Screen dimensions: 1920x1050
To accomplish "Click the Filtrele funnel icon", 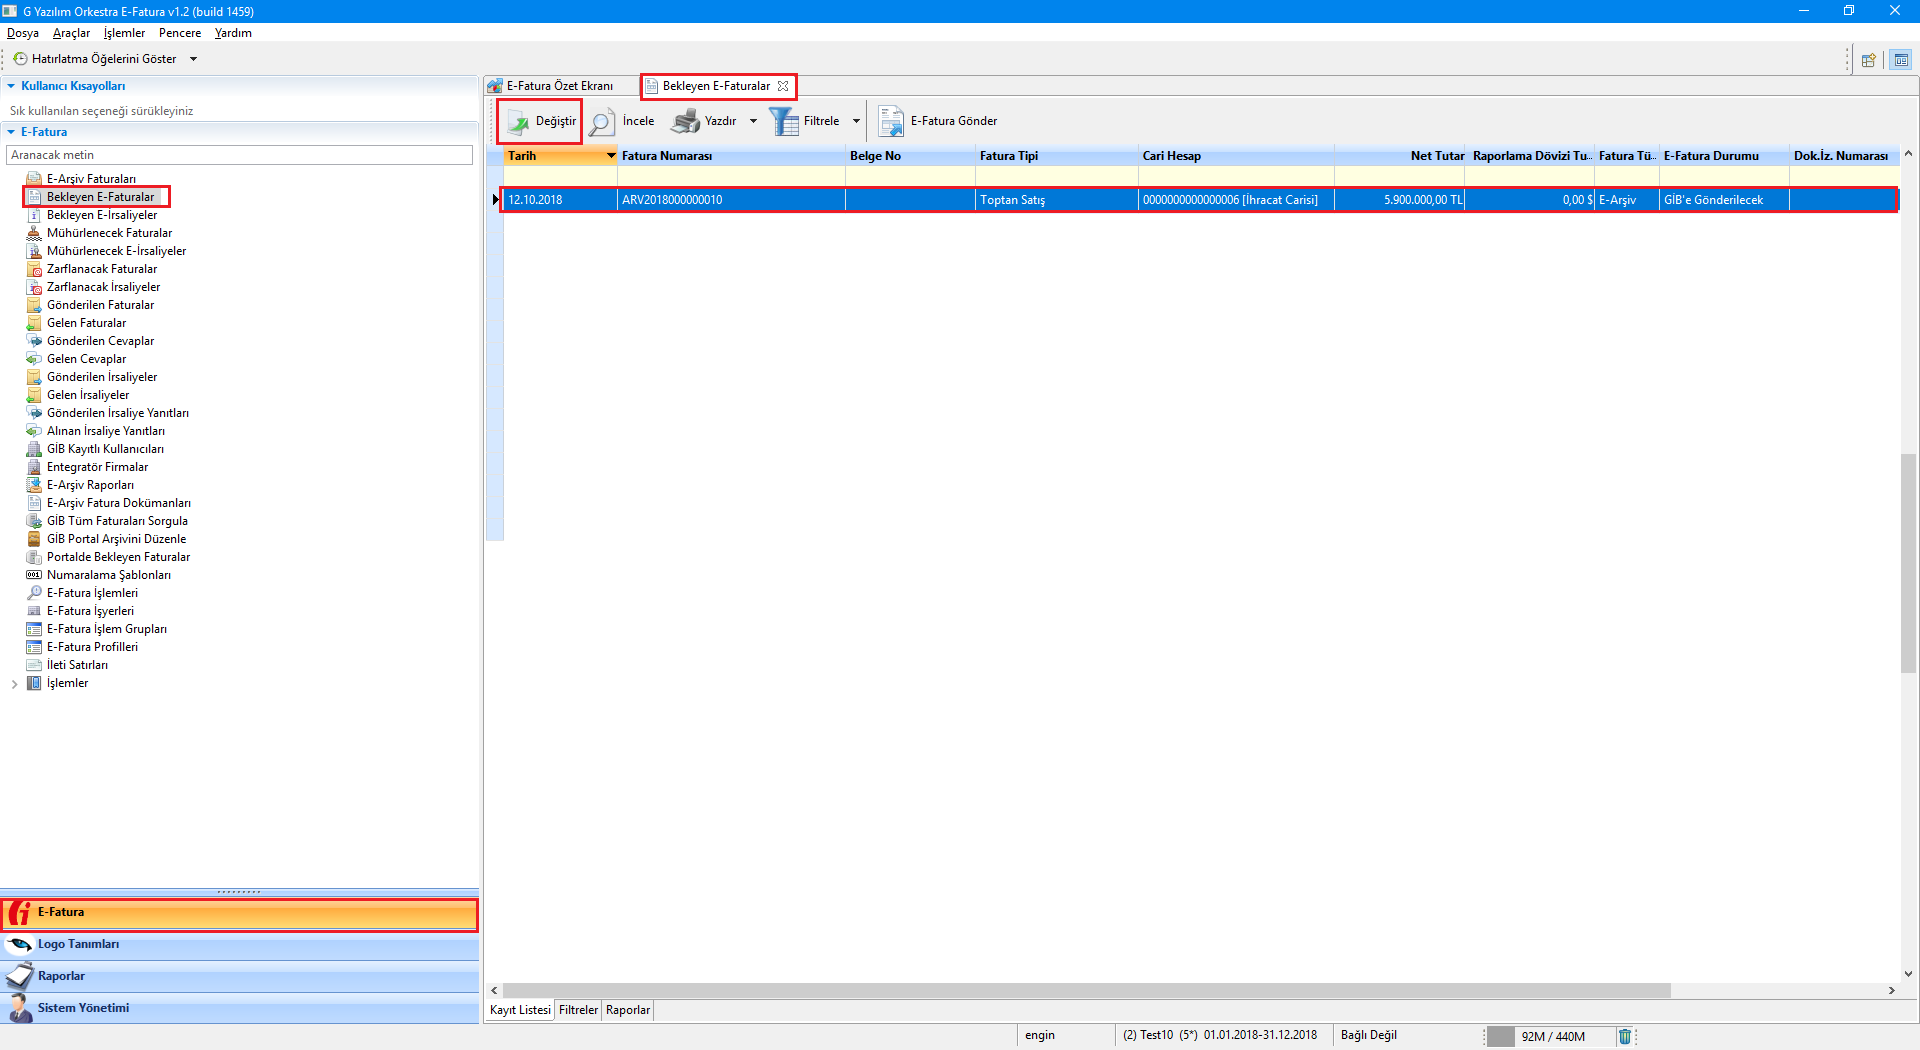I will click(783, 122).
